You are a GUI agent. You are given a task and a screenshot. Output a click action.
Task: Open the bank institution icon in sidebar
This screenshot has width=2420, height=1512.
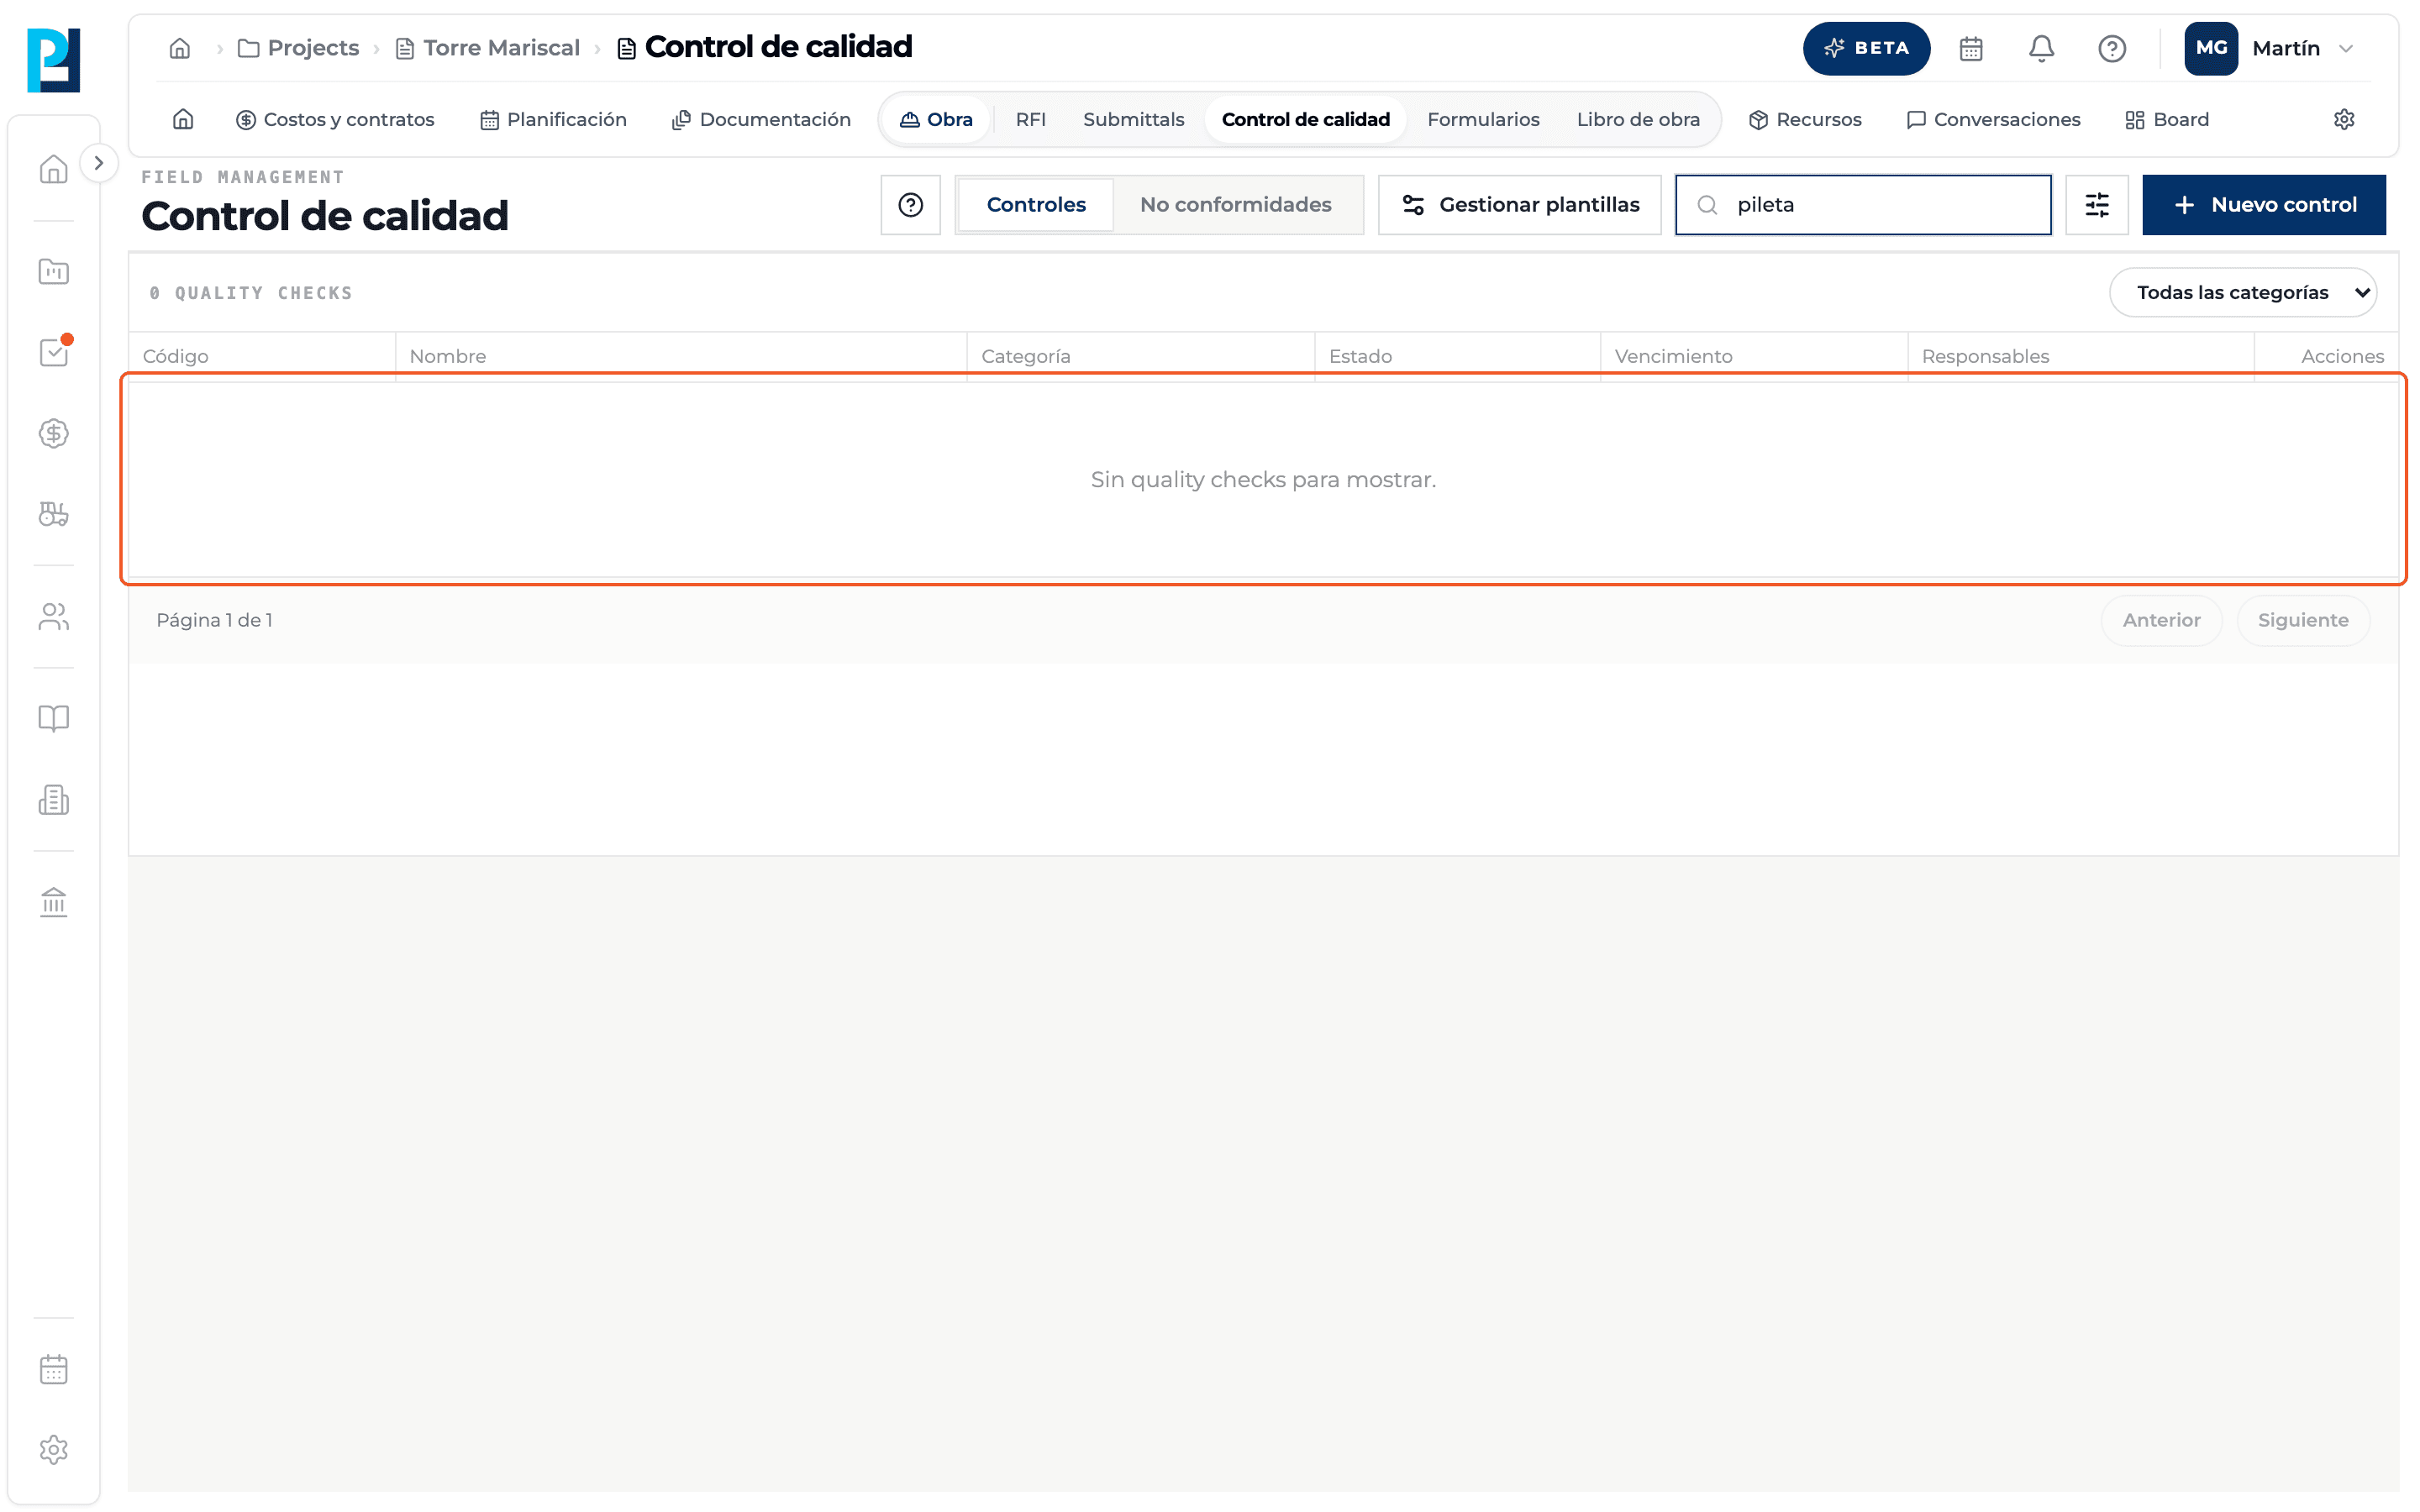pos(54,902)
